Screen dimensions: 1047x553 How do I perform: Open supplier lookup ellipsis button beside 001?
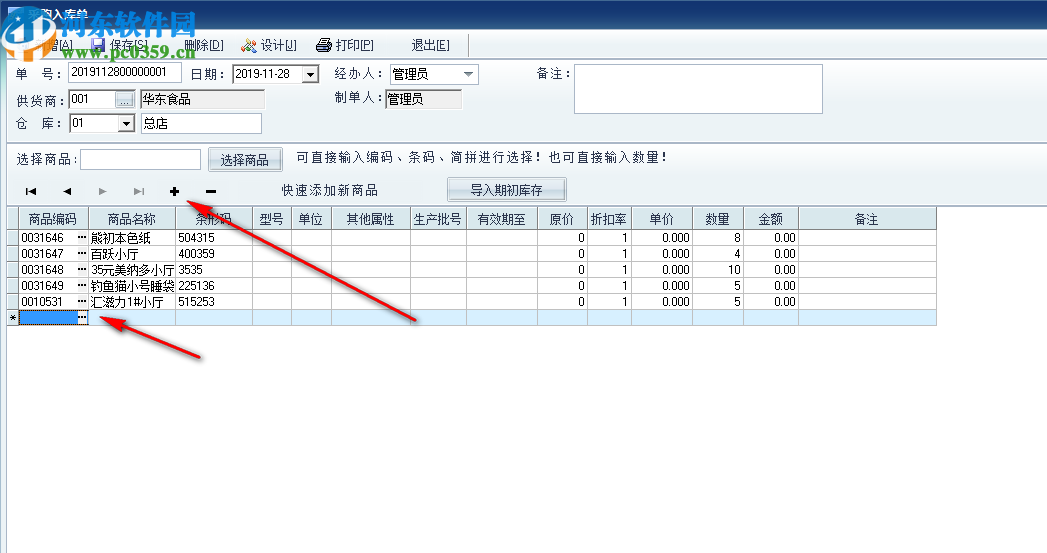tap(125, 100)
